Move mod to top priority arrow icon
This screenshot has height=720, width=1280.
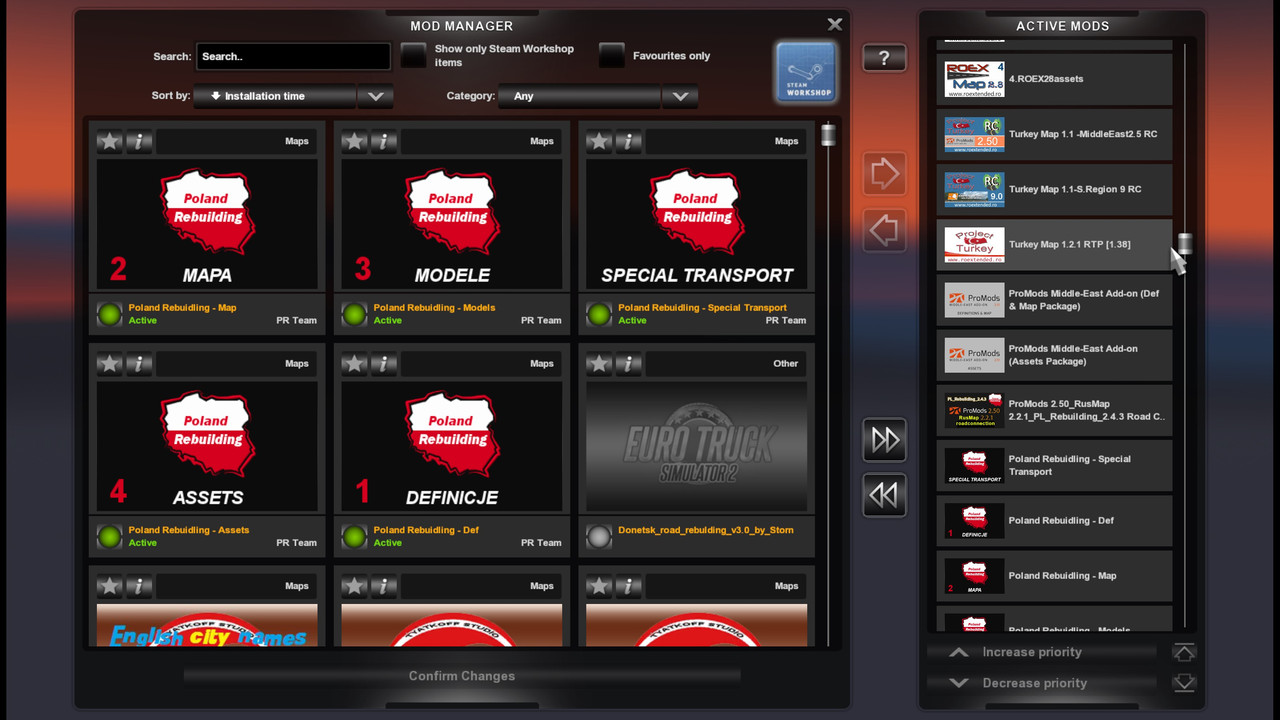pyautogui.click(x=1184, y=652)
